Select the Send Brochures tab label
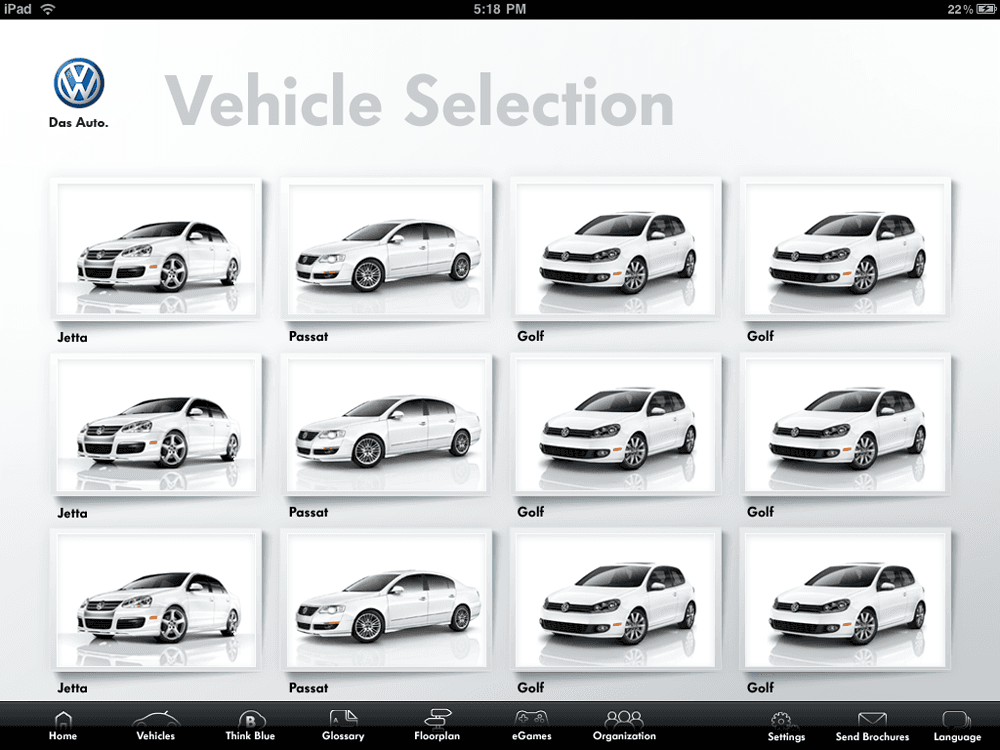Viewport: 1000px width, 750px height. pyautogui.click(x=872, y=737)
